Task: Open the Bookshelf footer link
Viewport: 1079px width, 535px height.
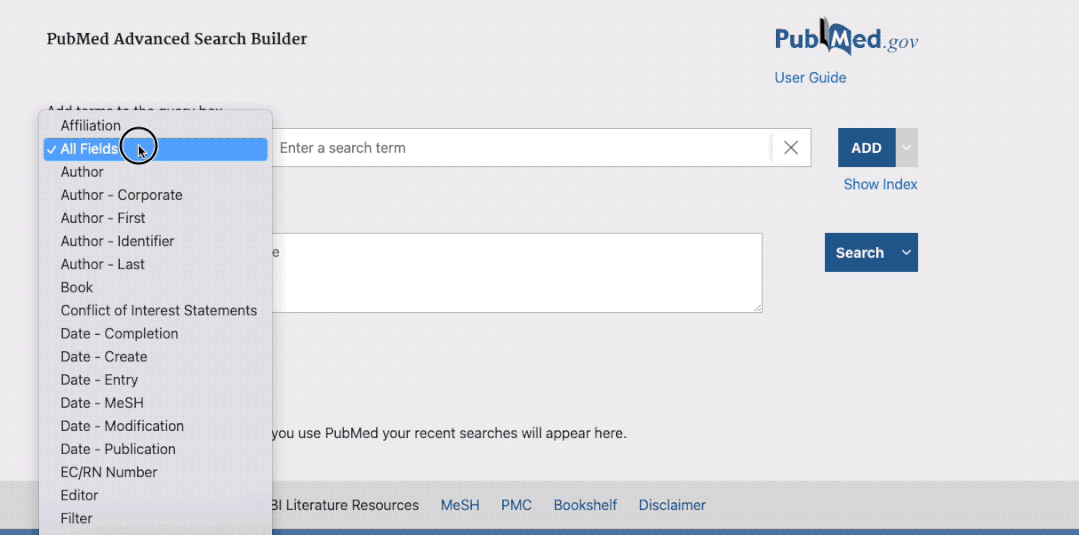Action: click(x=585, y=505)
